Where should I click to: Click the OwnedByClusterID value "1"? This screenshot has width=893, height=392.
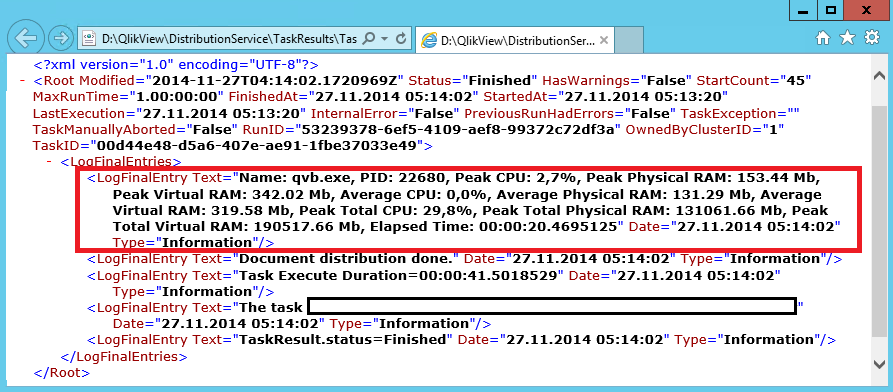tap(773, 129)
